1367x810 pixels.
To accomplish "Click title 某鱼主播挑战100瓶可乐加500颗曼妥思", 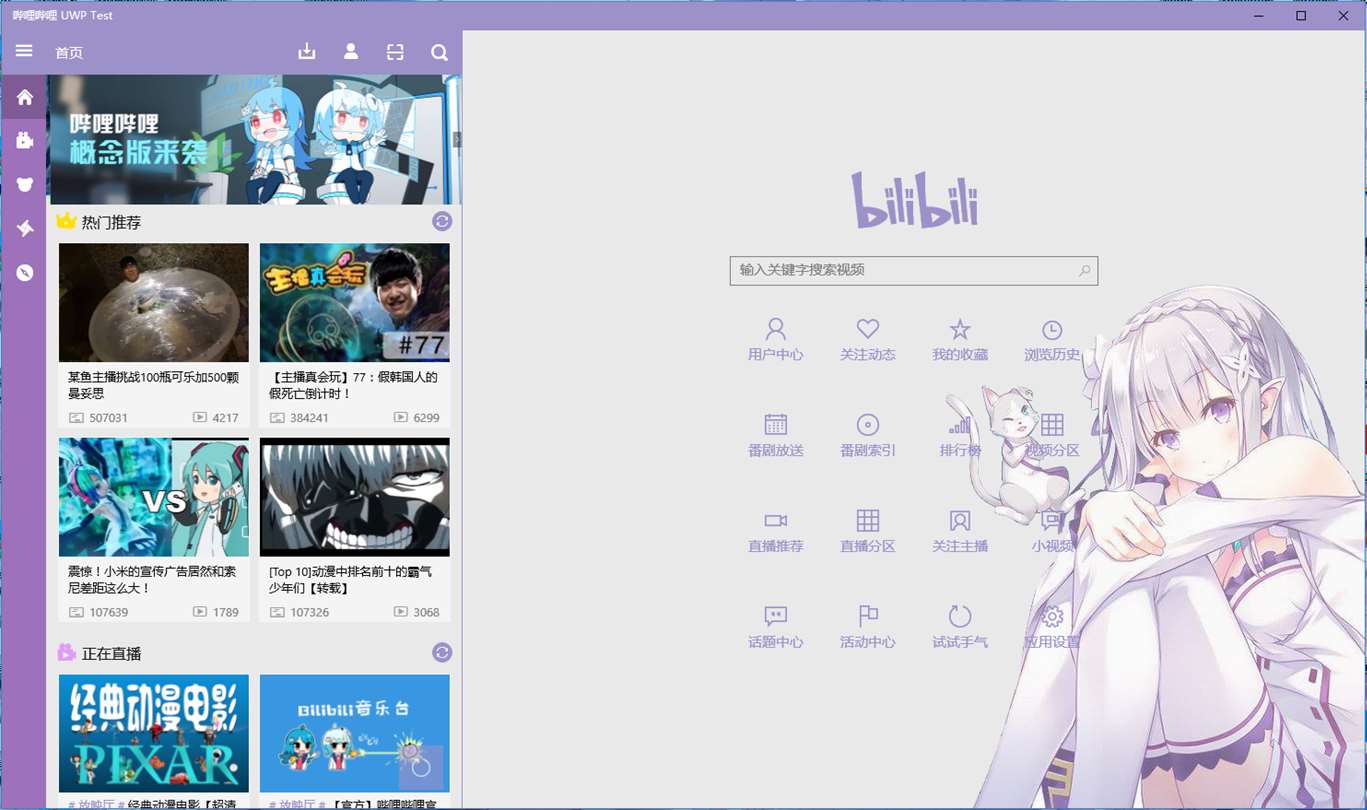I will pyautogui.click(x=152, y=385).
